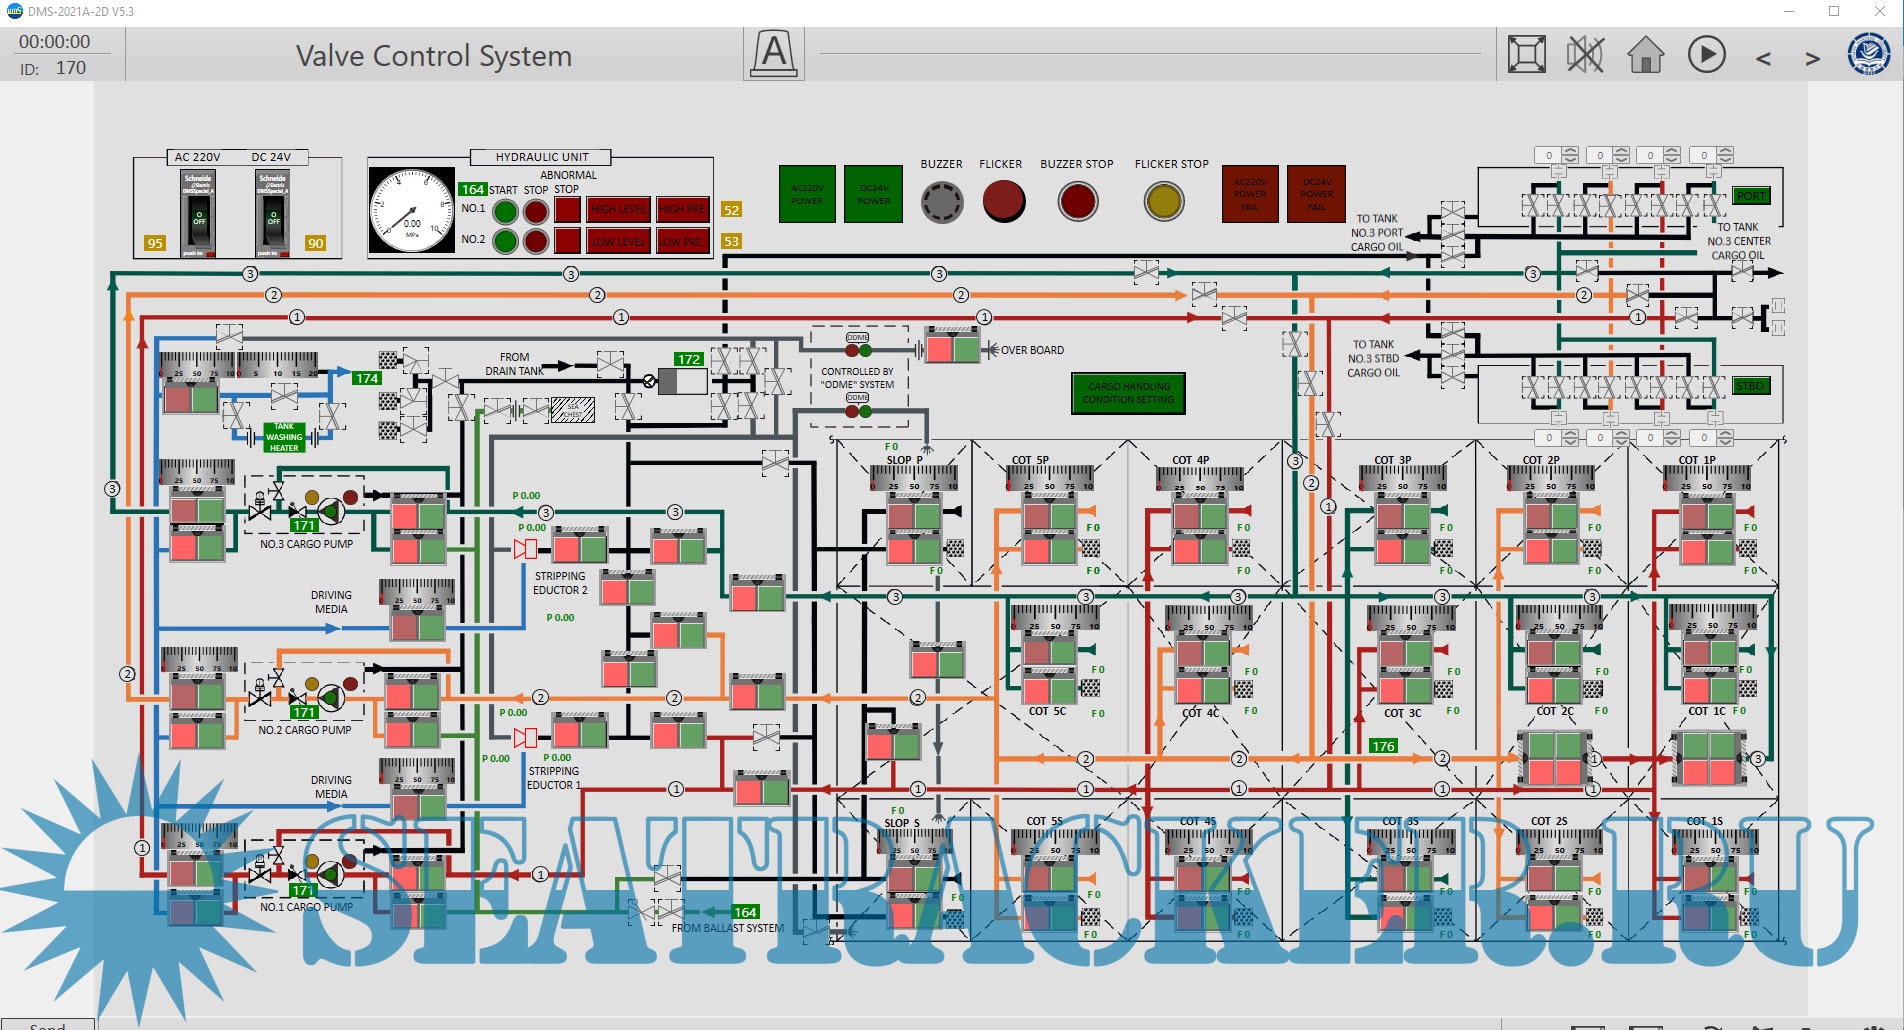The height and width of the screenshot is (1030, 1904).
Task: Go to the home screen icon
Action: (1645, 54)
